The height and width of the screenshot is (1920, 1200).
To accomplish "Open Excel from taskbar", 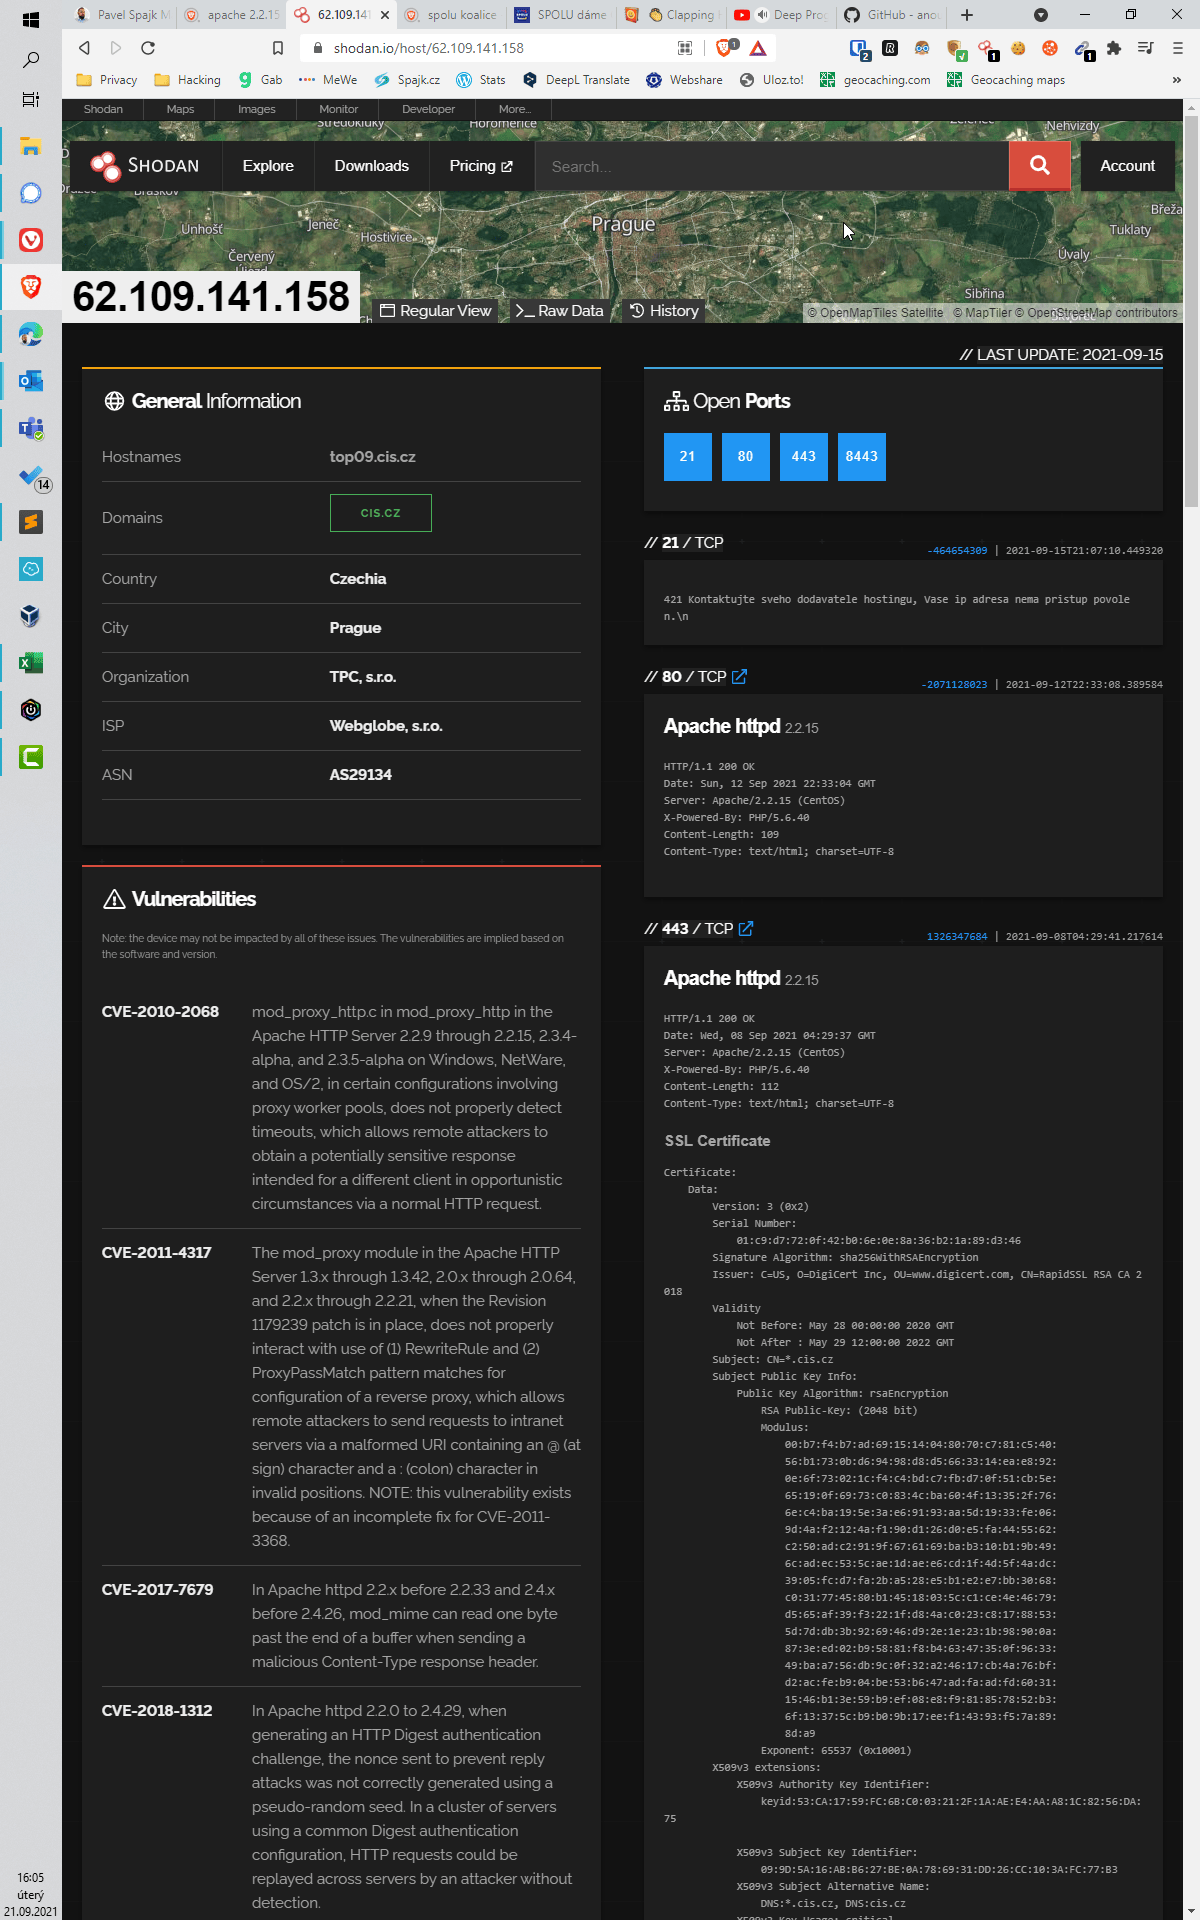I will click(31, 663).
